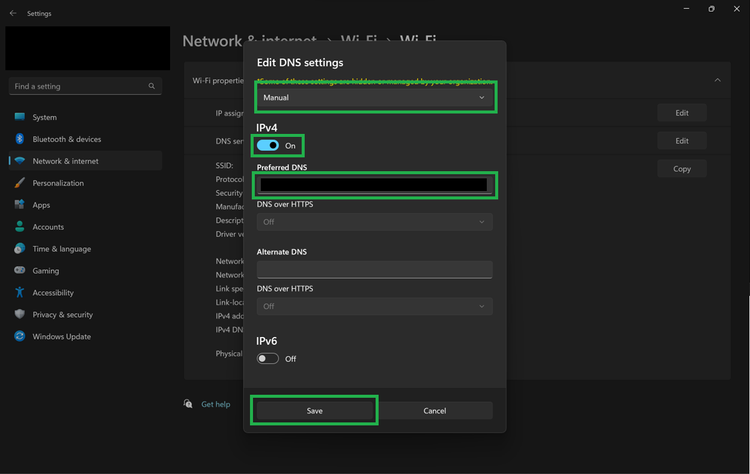This screenshot has height=474, width=750.
Task: Cancel the DNS settings dialog
Action: coord(434,411)
